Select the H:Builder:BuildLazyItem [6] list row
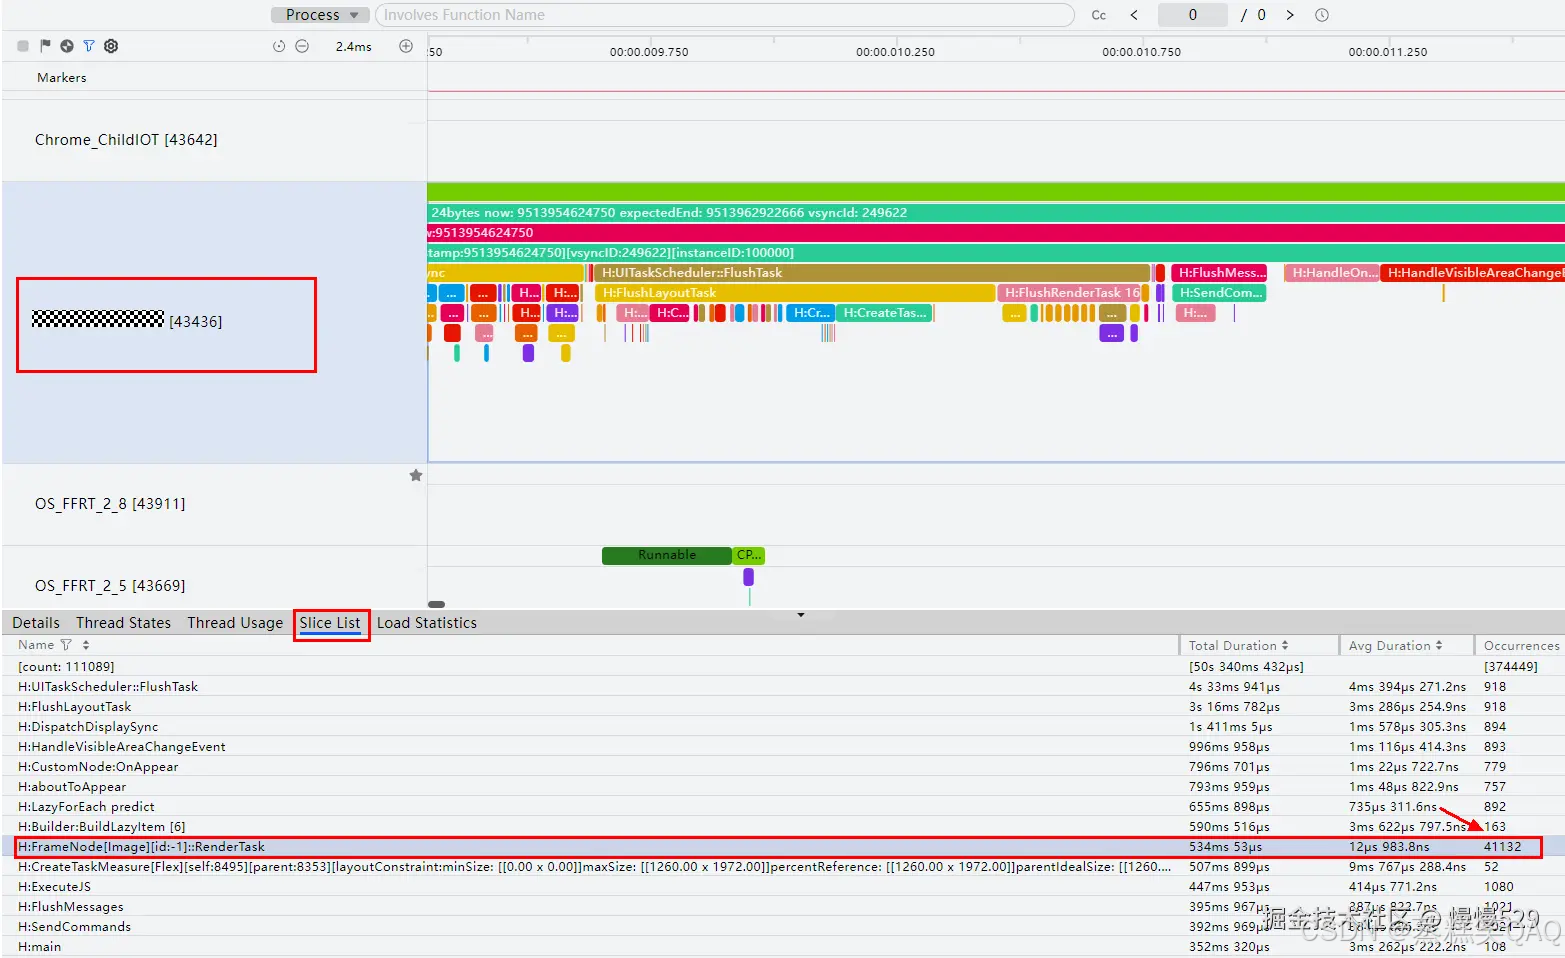Viewport: 1565px width, 958px height. click(782, 827)
